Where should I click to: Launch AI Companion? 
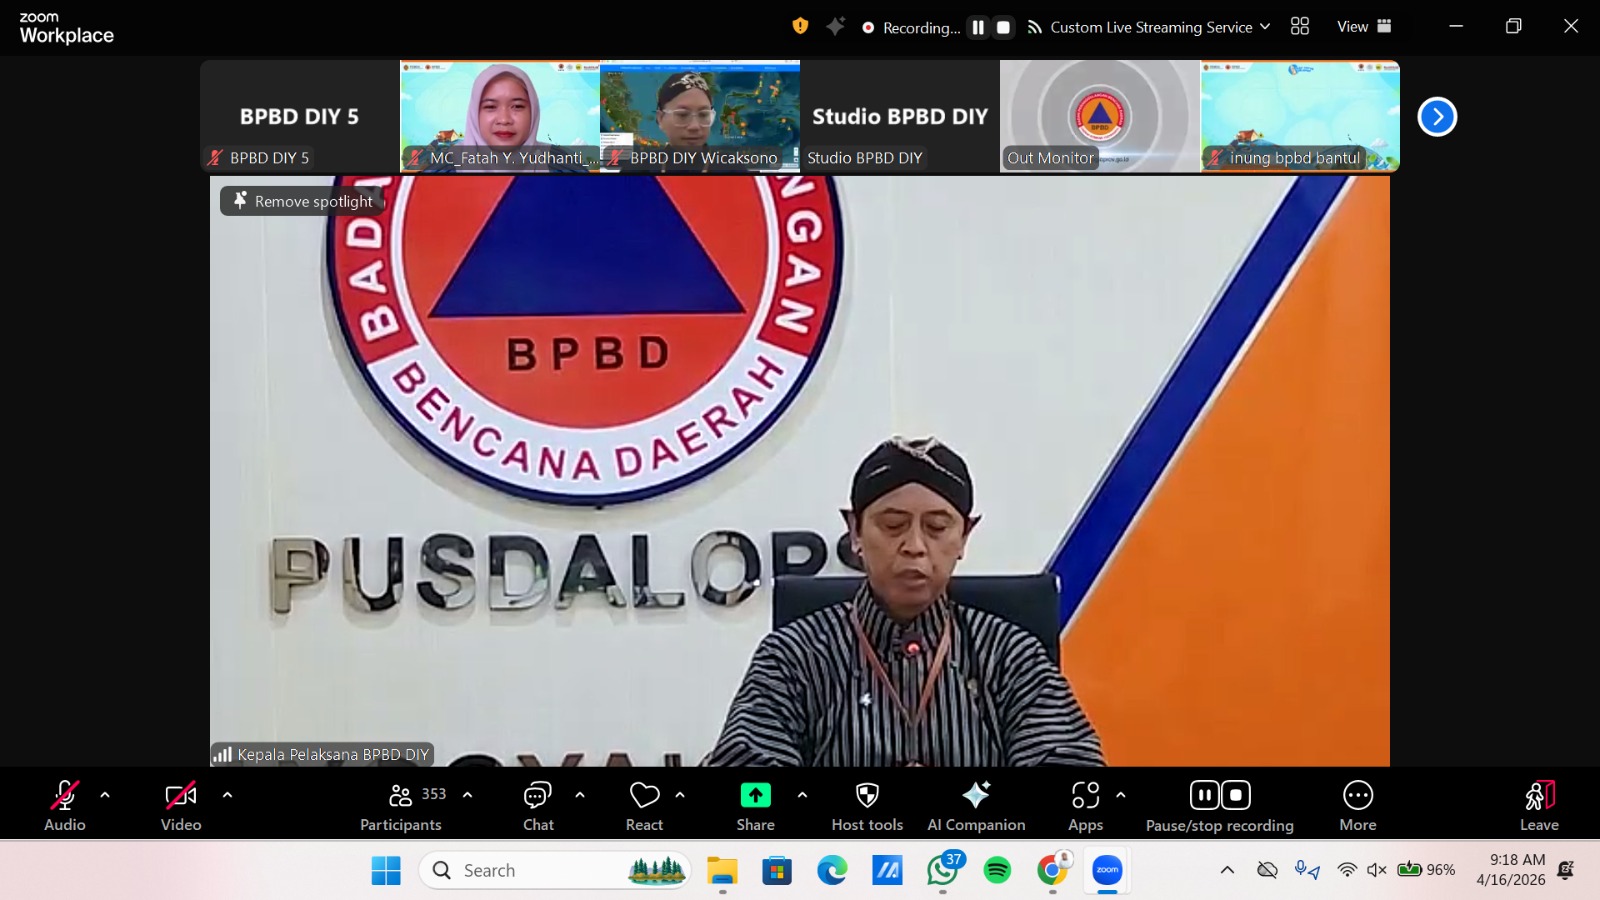976,805
